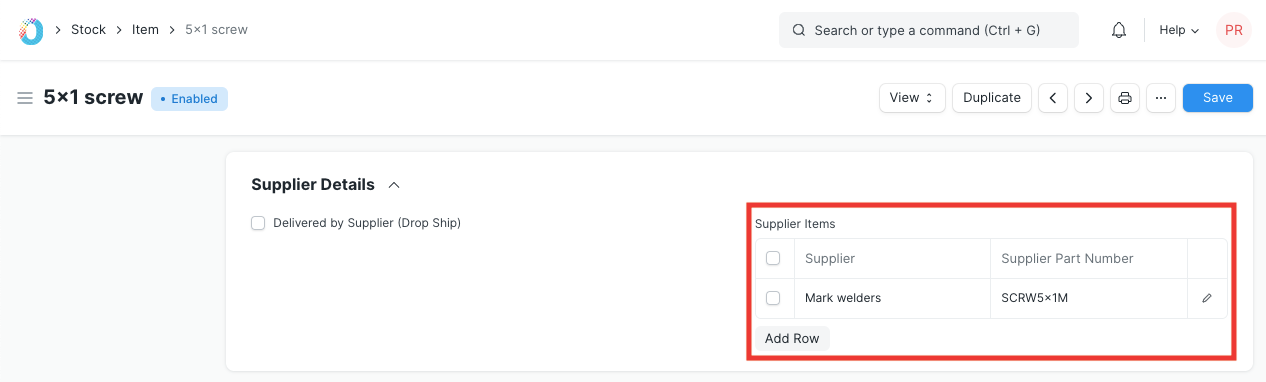
Task: Add a row to Supplier Items
Action: pyautogui.click(x=792, y=338)
